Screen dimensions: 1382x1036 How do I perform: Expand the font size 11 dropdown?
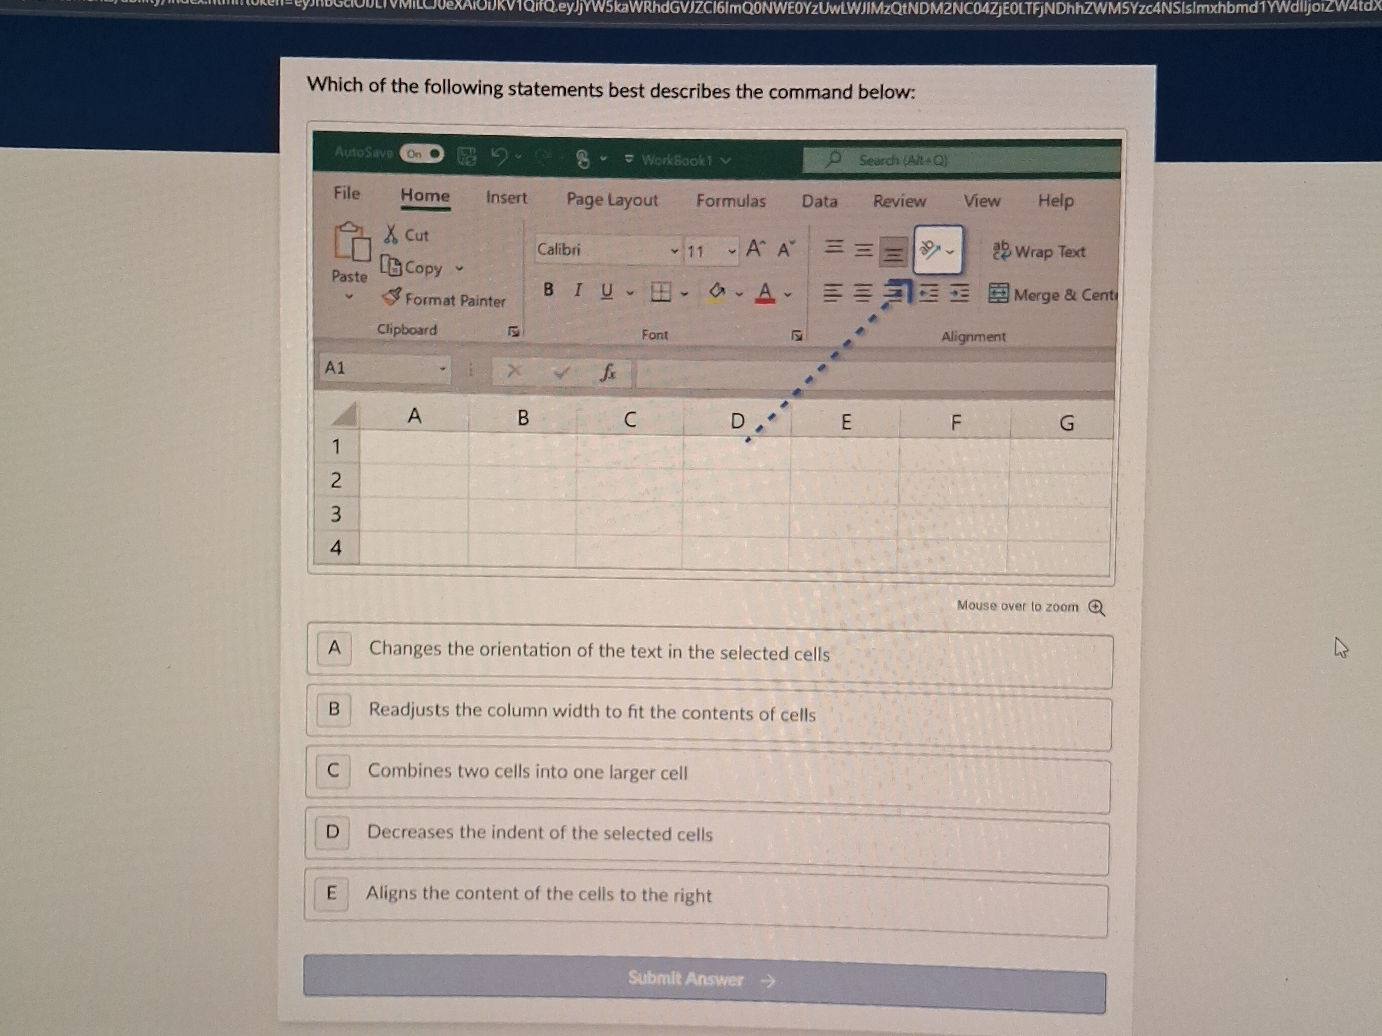(x=732, y=251)
